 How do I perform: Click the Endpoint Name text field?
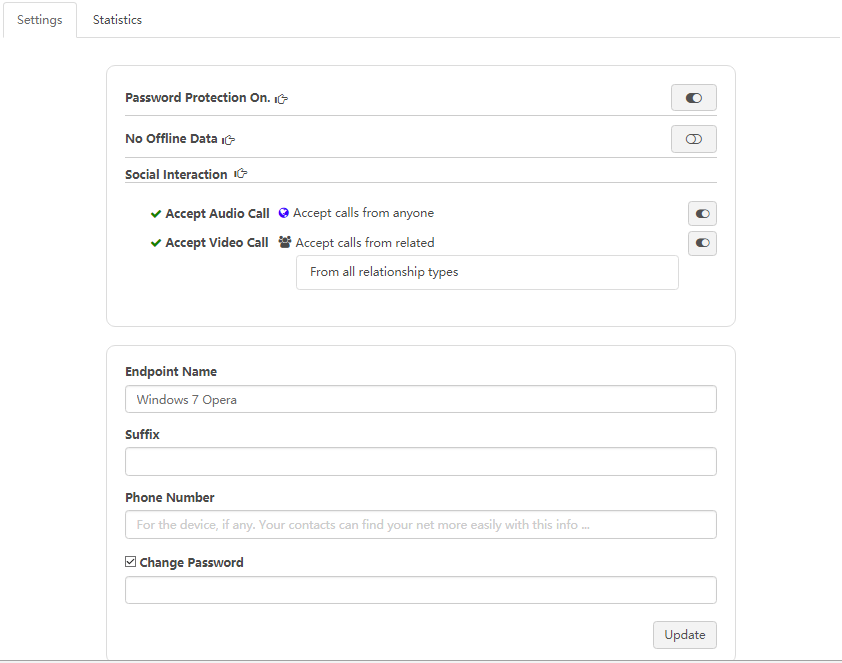[x=420, y=399]
